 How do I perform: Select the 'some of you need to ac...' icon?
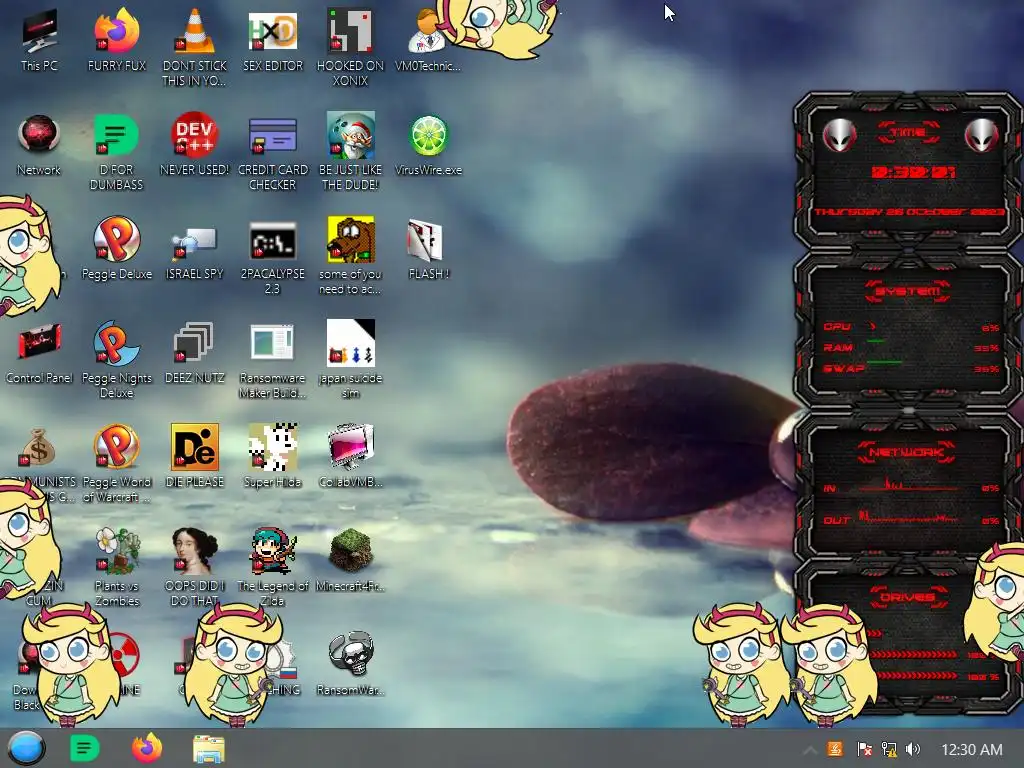(x=351, y=255)
